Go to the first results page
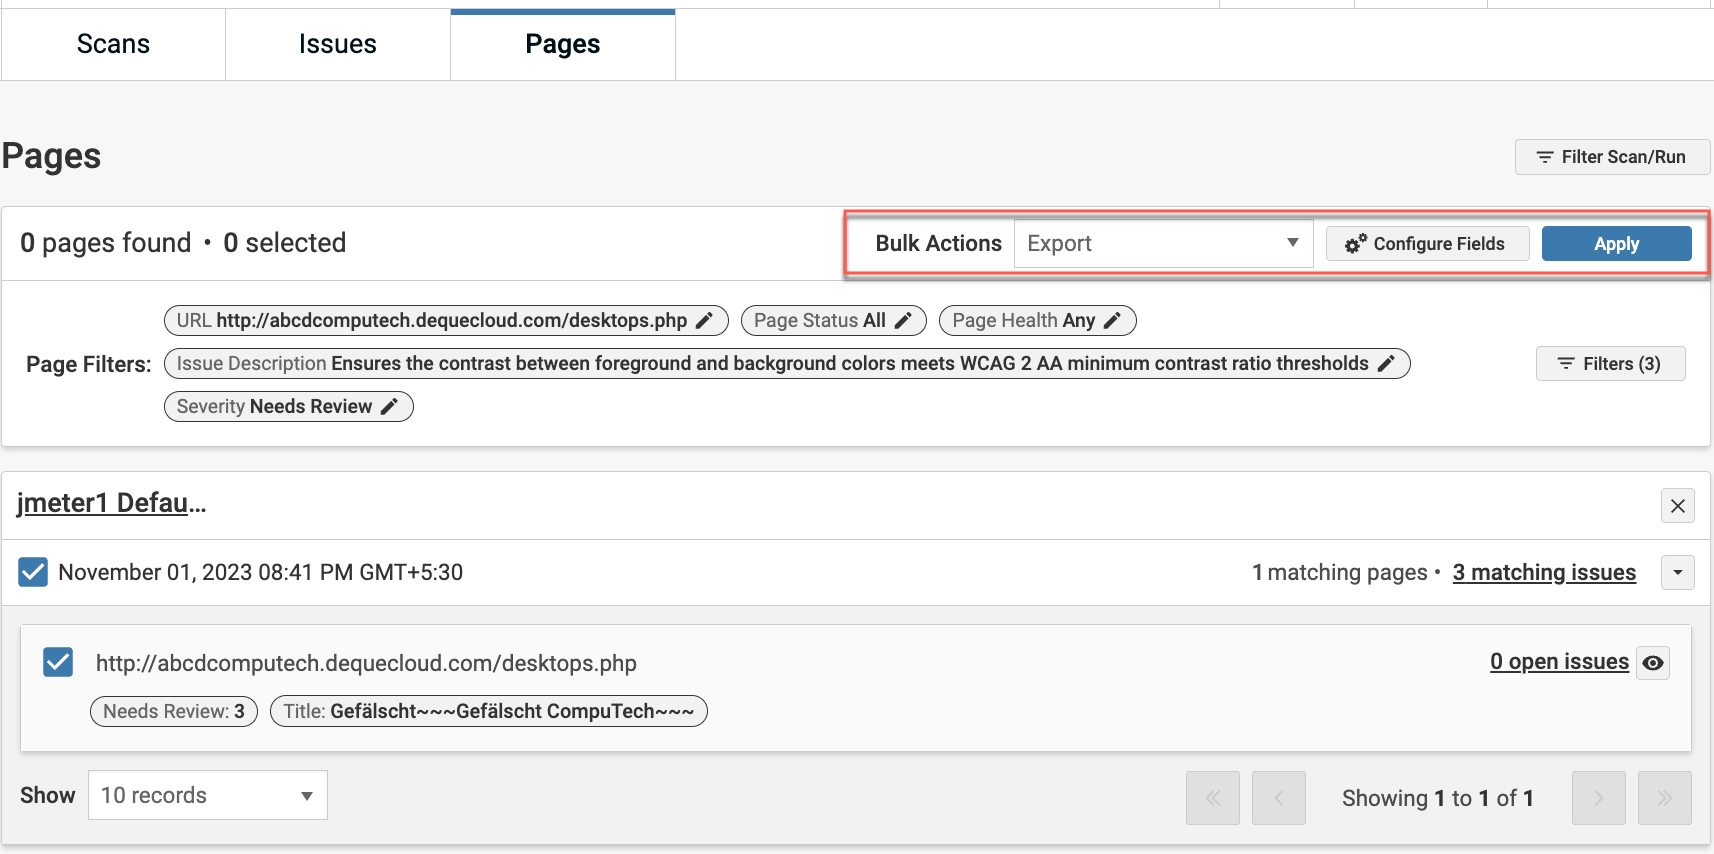This screenshot has width=1714, height=854. point(1212,798)
